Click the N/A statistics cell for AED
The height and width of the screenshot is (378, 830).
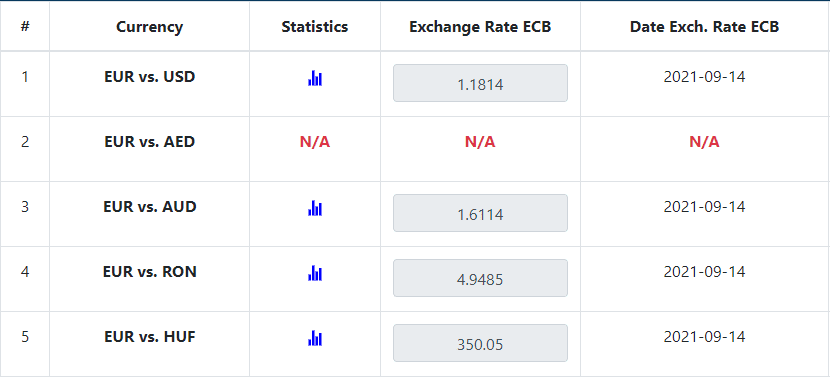(315, 142)
